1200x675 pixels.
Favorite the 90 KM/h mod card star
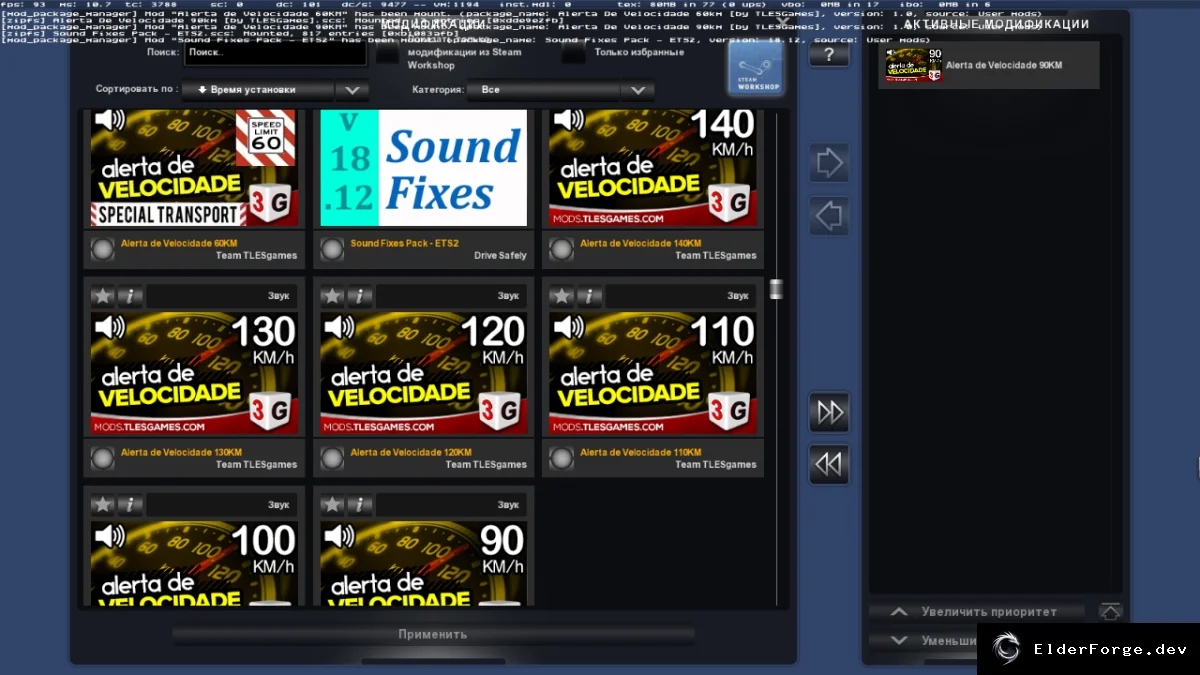coord(332,505)
